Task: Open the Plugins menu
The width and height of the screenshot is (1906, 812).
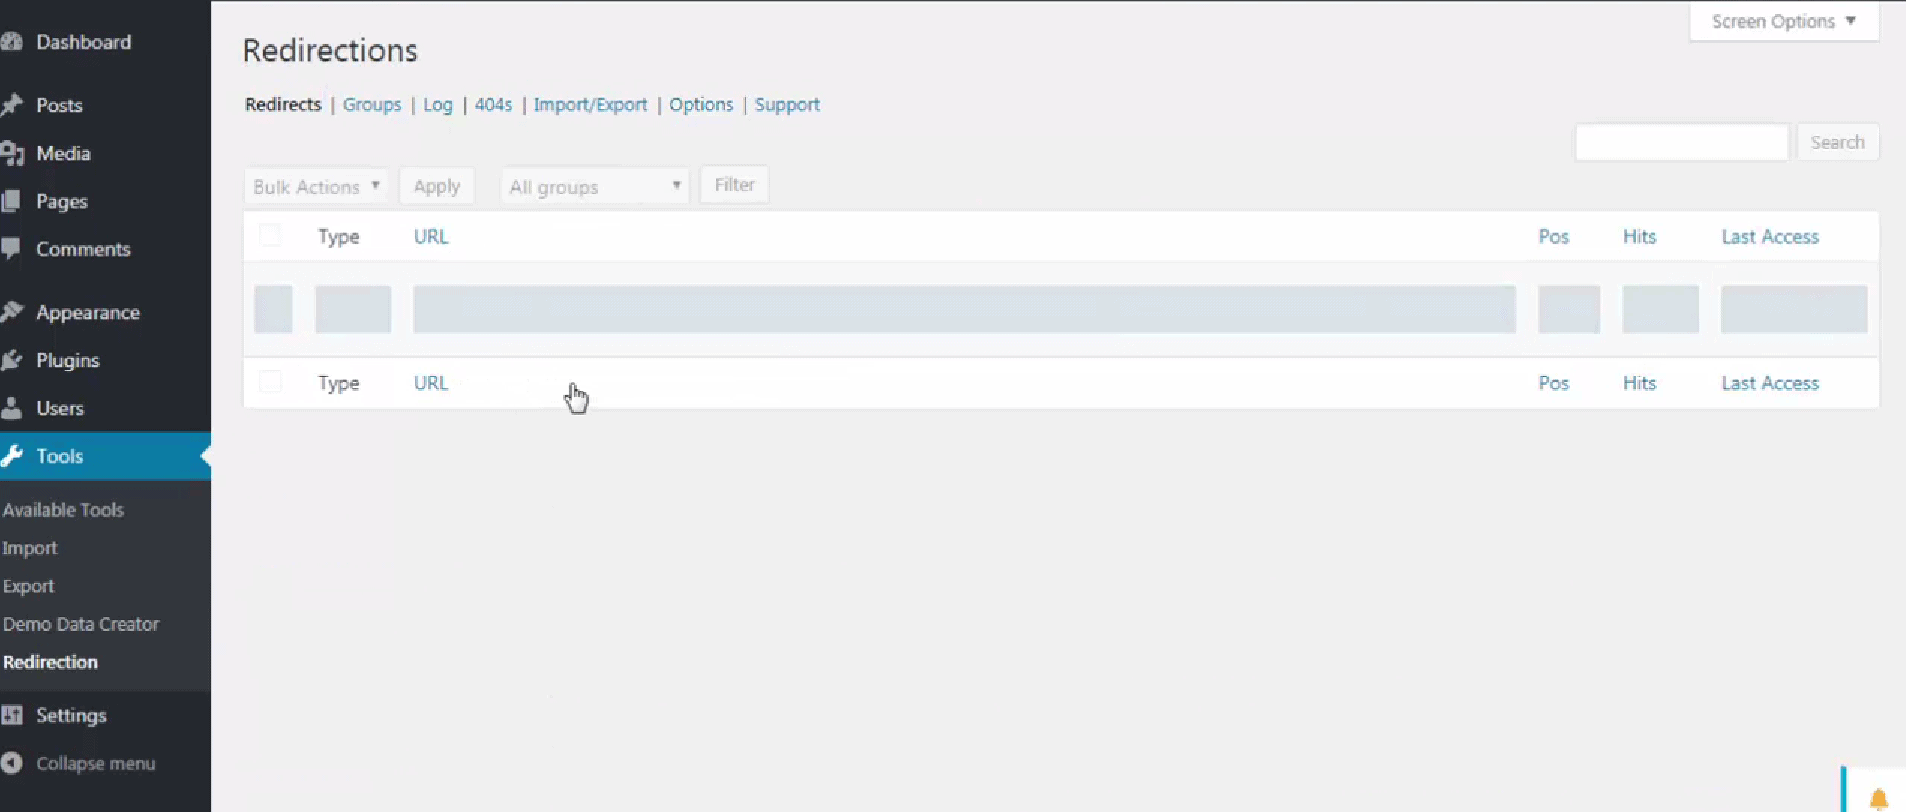Action: point(68,361)
